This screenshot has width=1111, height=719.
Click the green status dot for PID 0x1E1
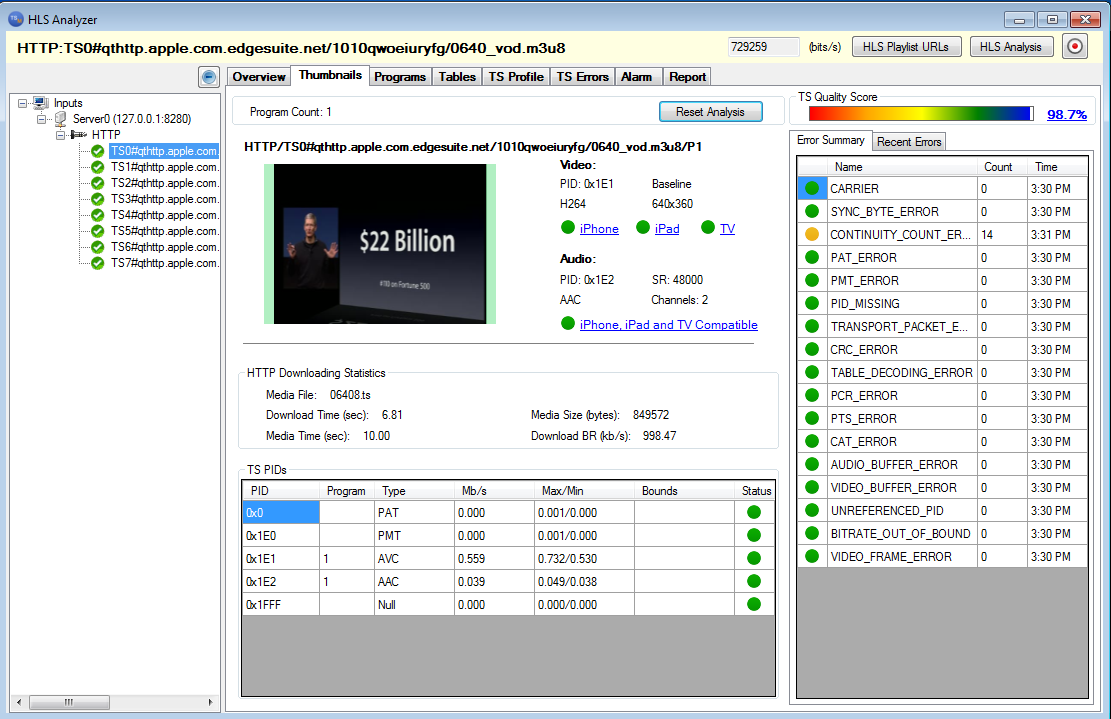(x=753, y=558)
